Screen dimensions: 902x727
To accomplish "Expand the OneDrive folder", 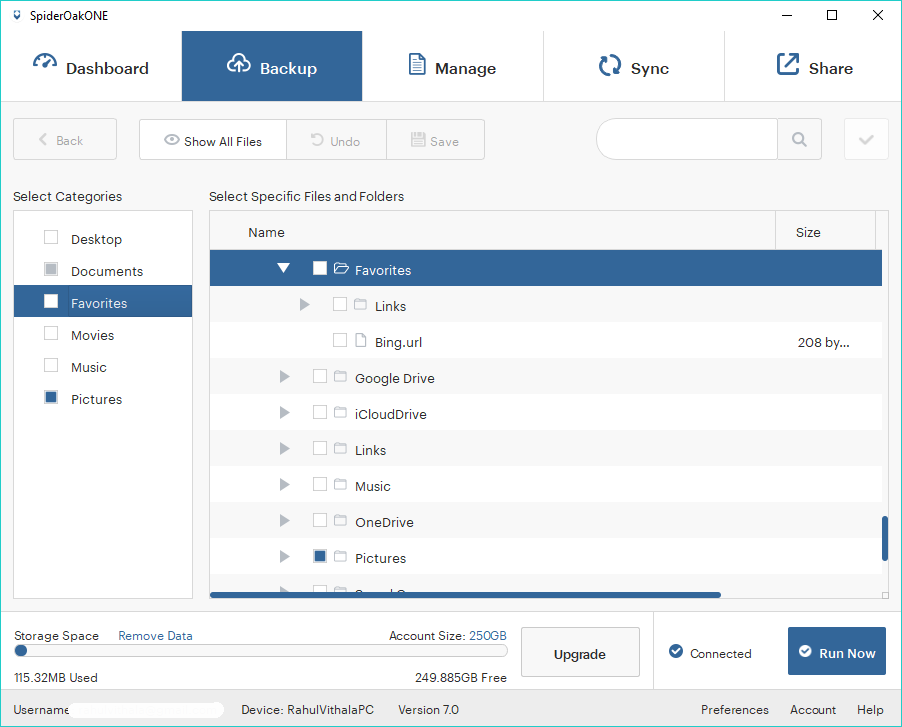I will coord(284,521).
